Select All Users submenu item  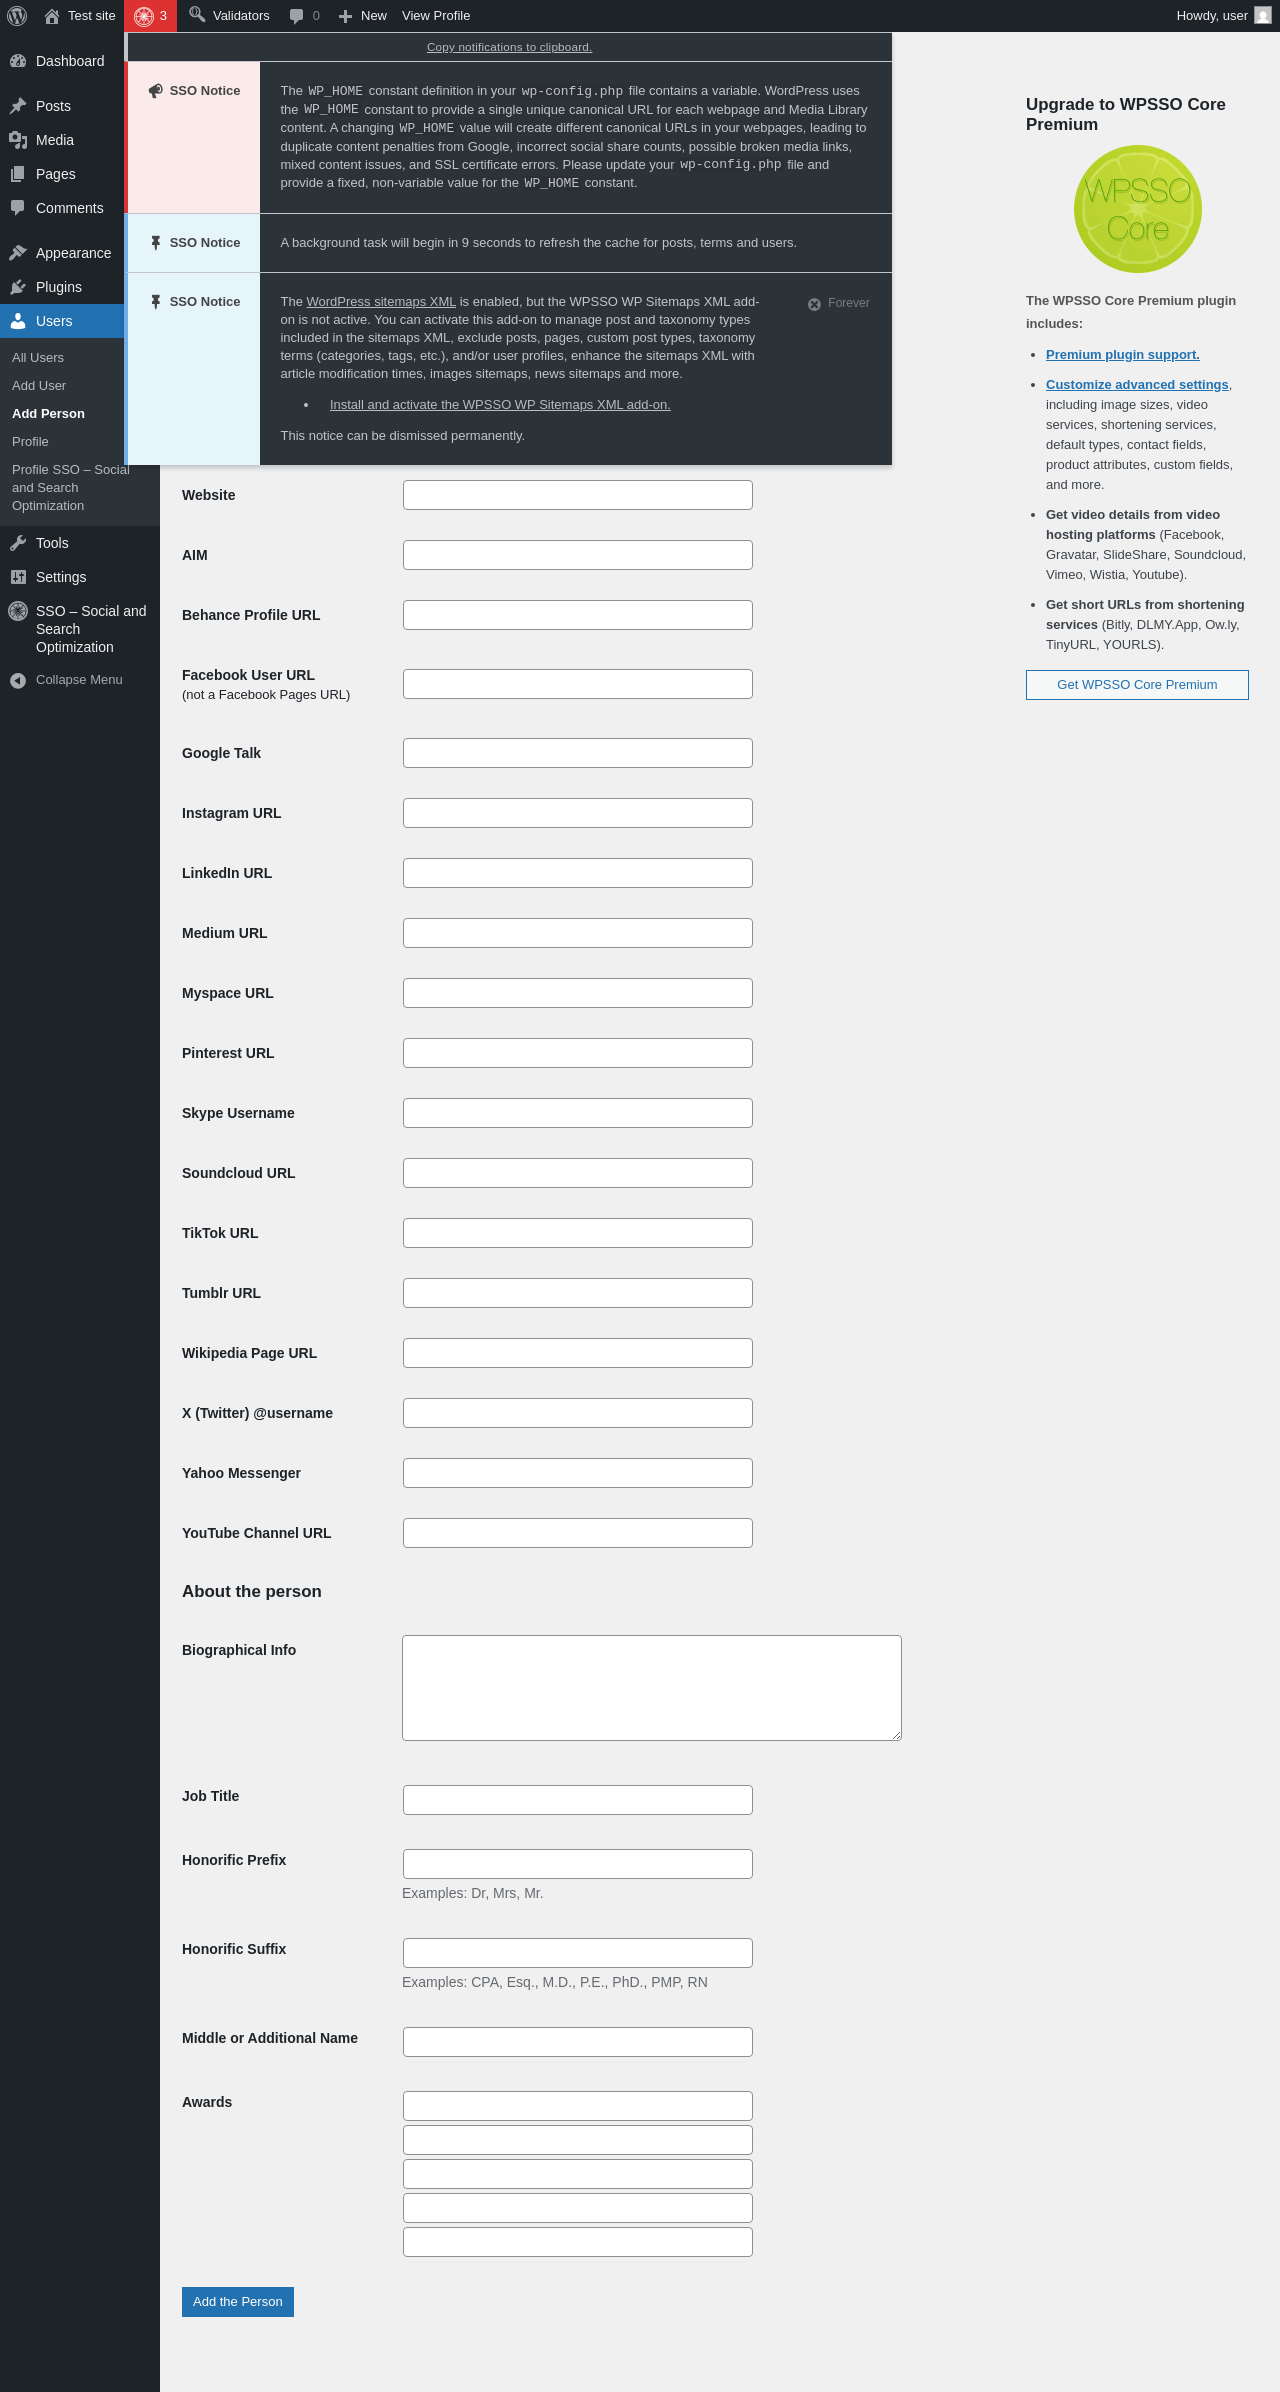(x=38, y=358)
